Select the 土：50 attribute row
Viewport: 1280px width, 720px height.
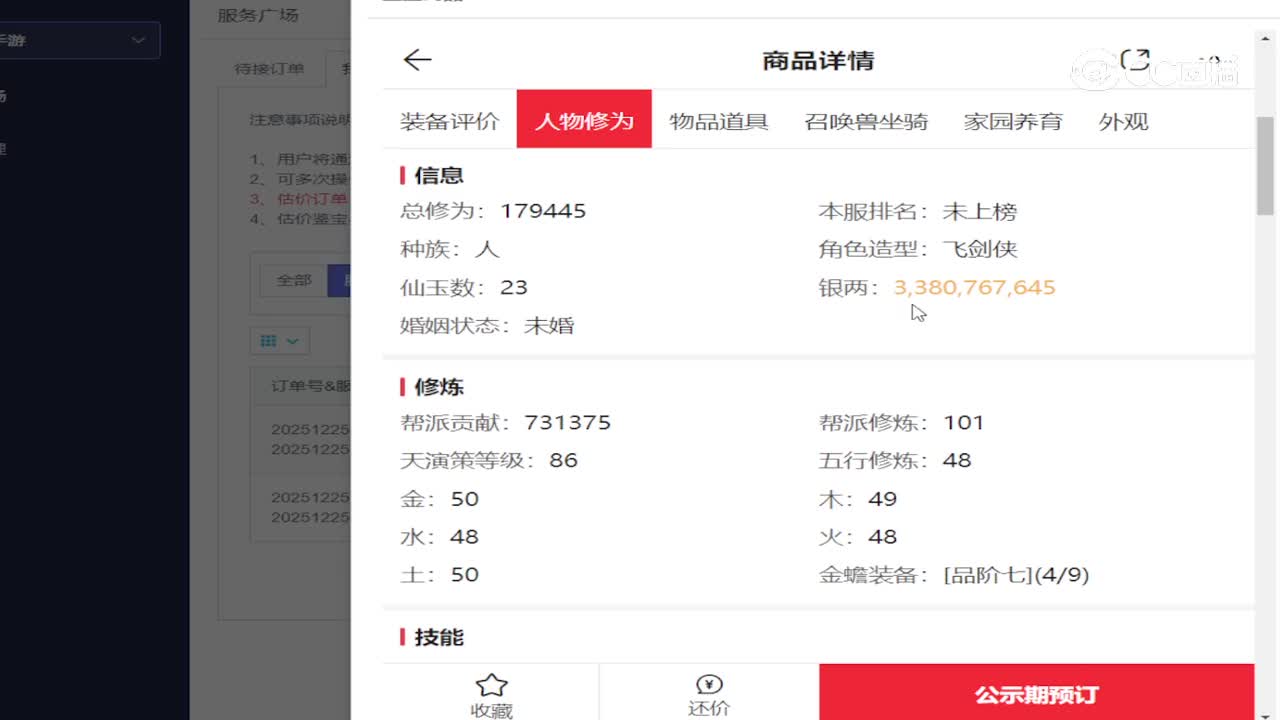[x=439, y=574]
